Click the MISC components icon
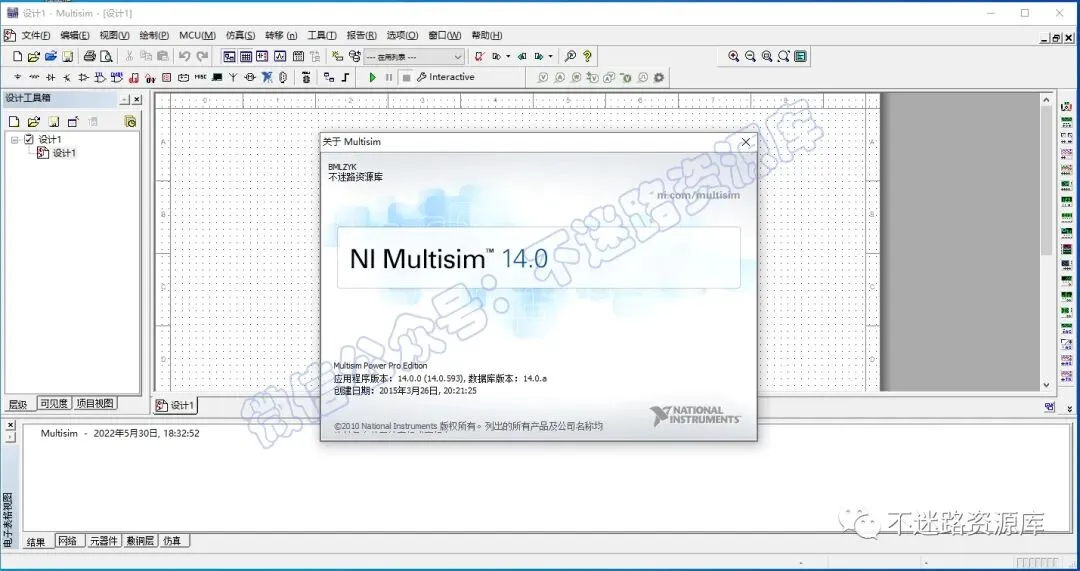Image resolution: width=1080 pixels, height=571 pixels. point(200,78)
